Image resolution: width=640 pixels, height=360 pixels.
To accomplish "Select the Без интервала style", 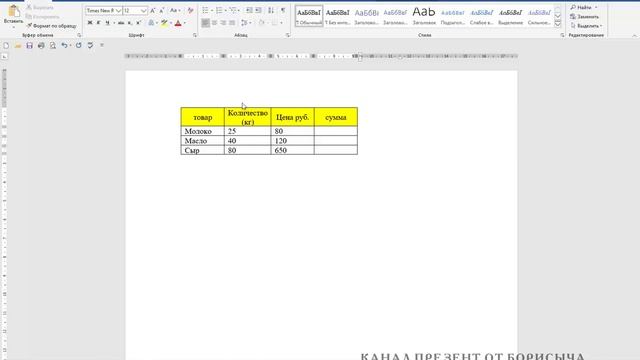I will click(x=338, y=16).
